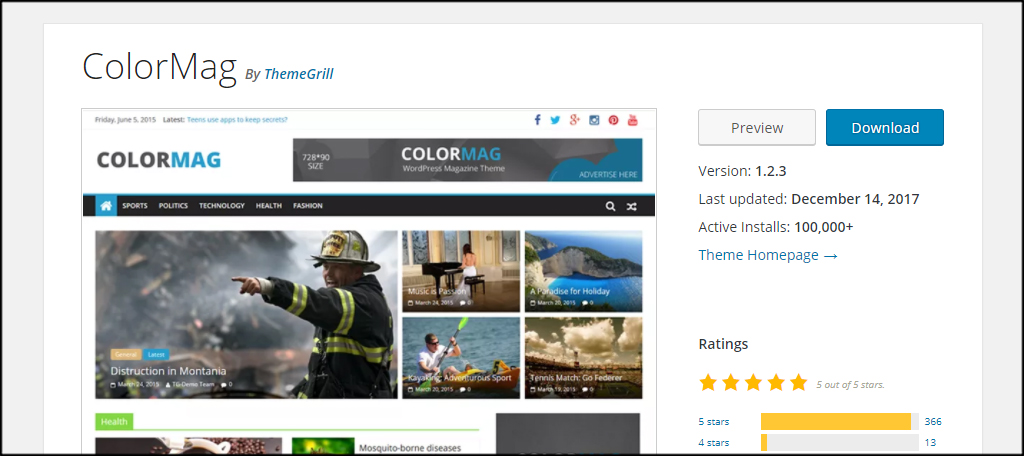Click the Instagram icon in header
The width and height of the screenshot is (1024, 456).
594,120
